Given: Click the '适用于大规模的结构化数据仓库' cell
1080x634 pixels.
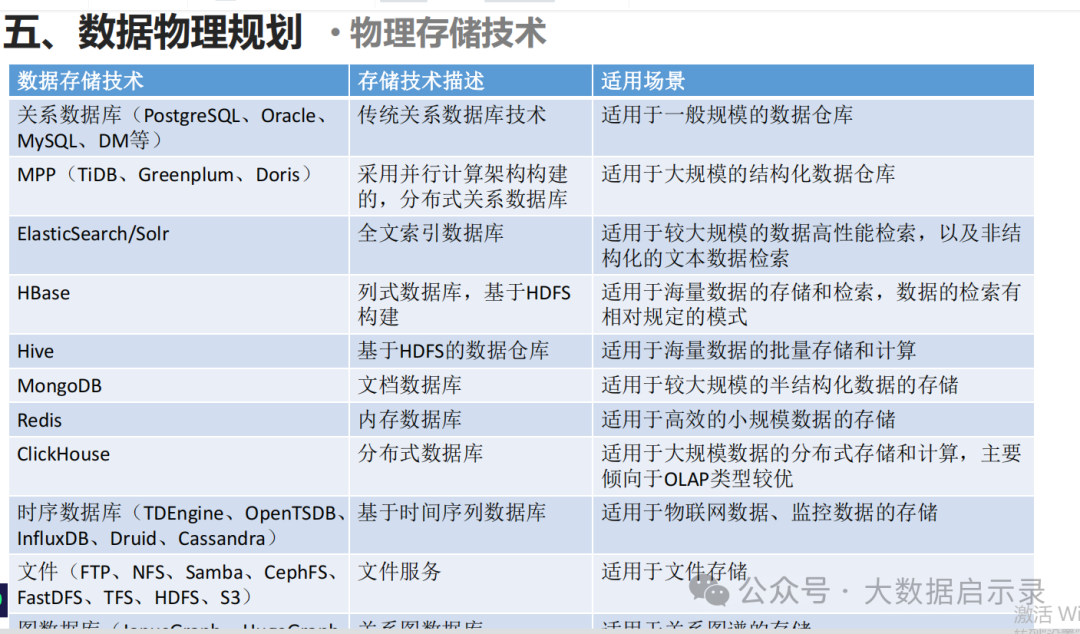Looking at the screenshot, I should tap(813, 186).
